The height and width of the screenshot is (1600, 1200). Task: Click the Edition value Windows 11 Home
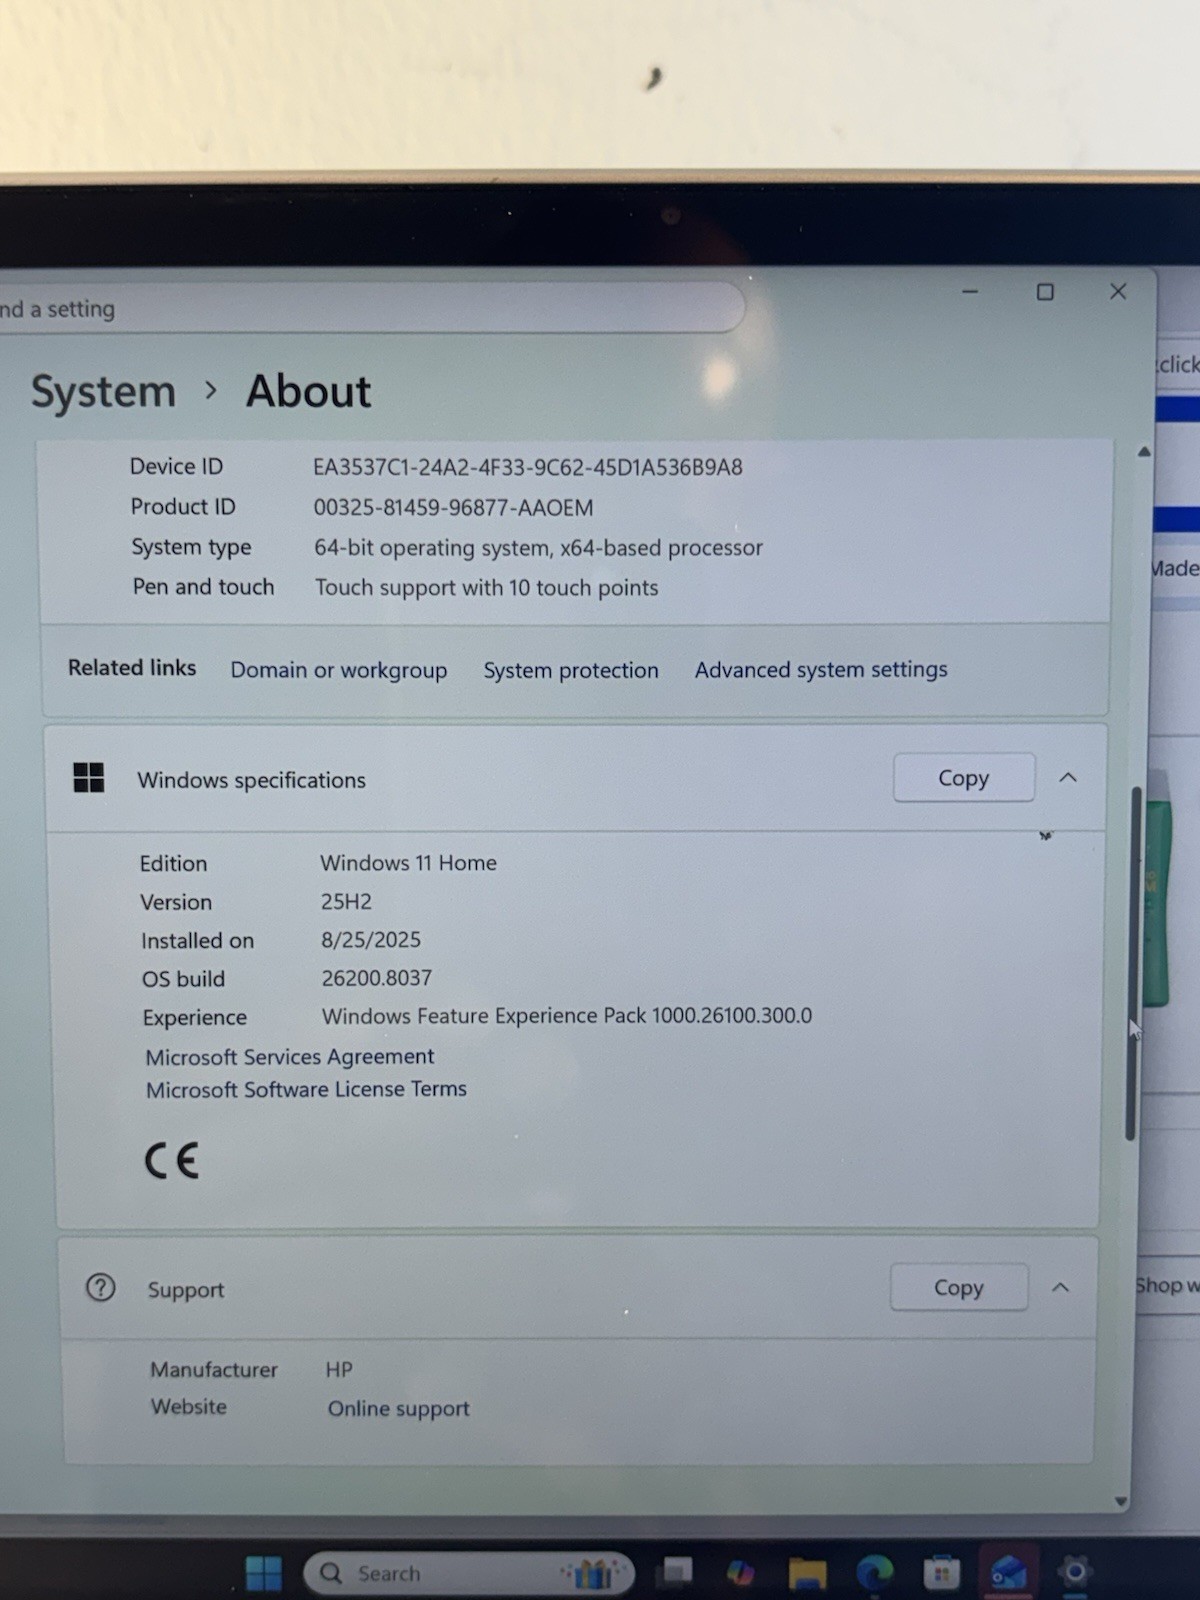(x=408, y=862)
